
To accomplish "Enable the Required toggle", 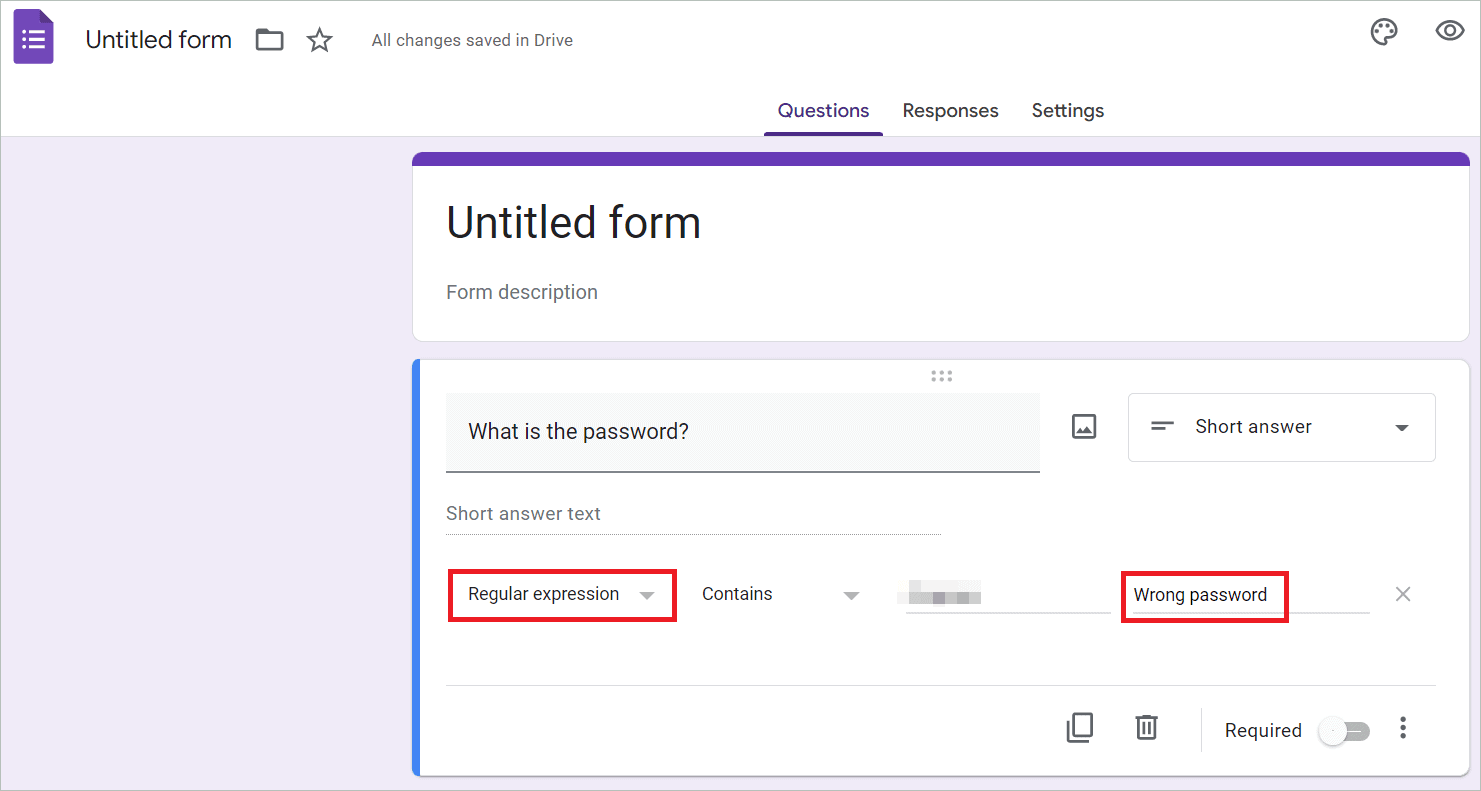I will click(x=1344, y=730).
